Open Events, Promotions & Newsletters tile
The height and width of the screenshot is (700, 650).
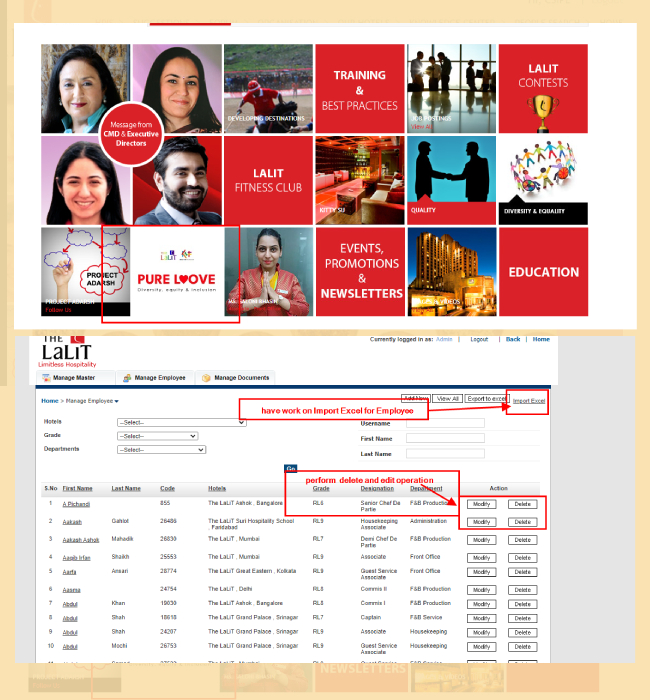(x=360, y=272)
